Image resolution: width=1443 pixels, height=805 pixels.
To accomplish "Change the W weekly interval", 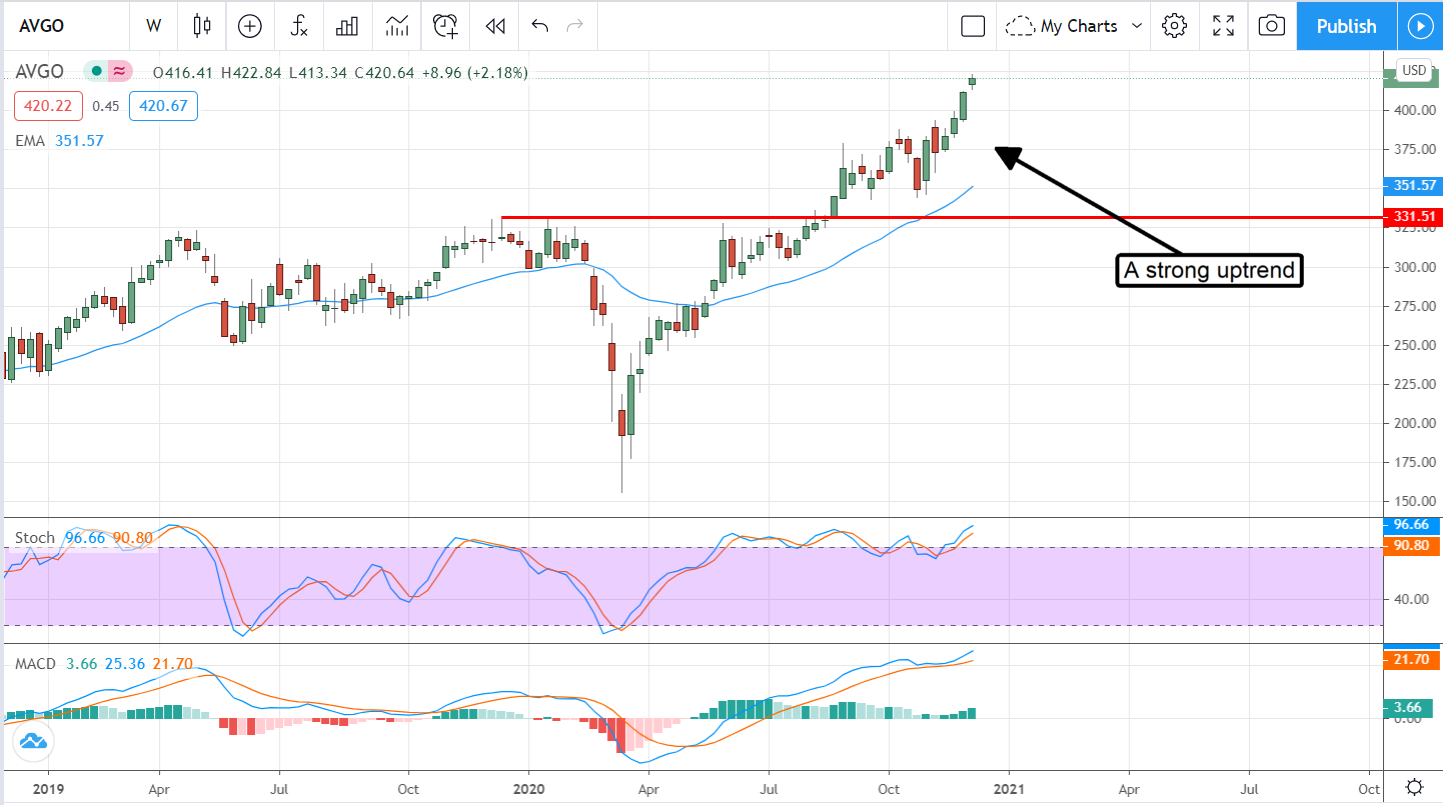I will point(153,26).
